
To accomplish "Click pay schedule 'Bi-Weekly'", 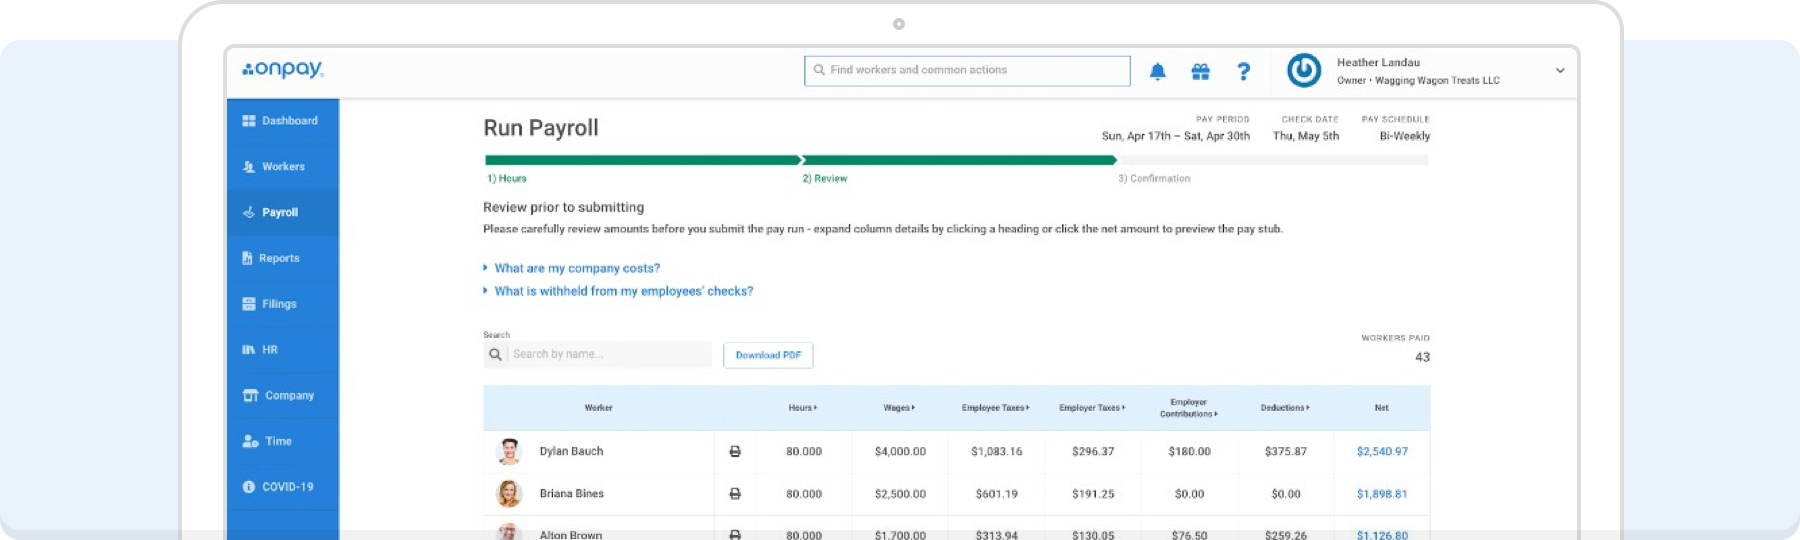I will (1405, 136).
